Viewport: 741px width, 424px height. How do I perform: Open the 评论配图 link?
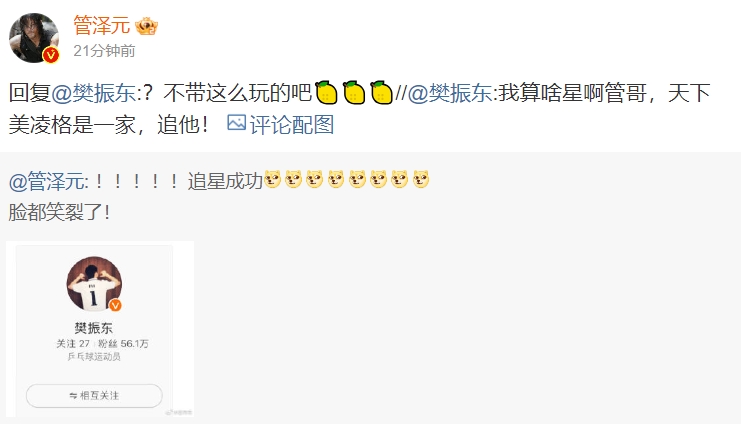pos(292,124)
